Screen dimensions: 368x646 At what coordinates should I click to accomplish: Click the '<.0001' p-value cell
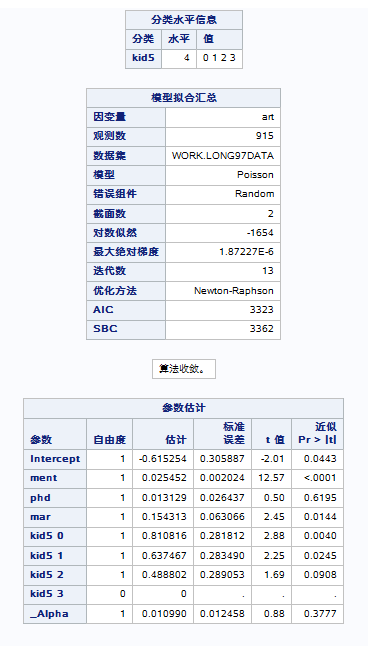(320, 478)
